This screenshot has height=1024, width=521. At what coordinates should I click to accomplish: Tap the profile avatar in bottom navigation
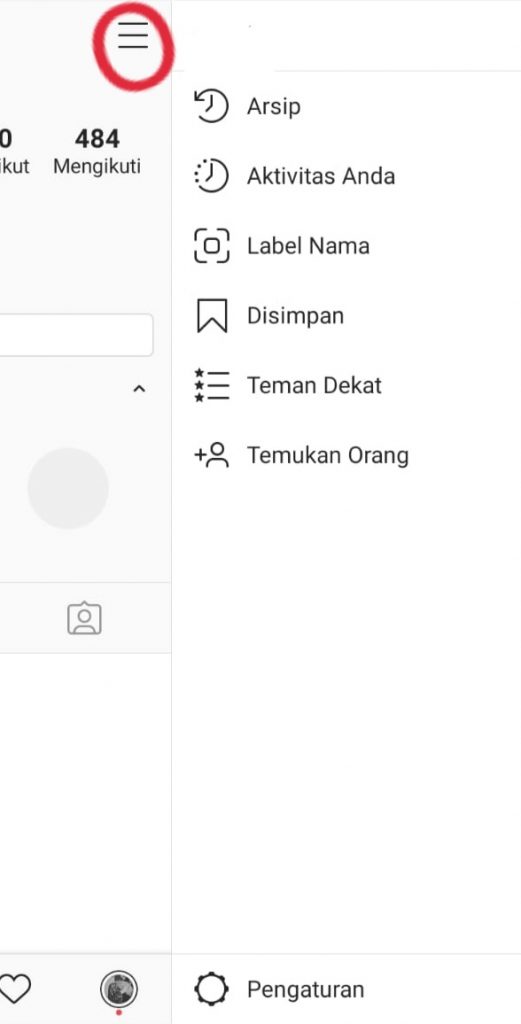[119, 989]
